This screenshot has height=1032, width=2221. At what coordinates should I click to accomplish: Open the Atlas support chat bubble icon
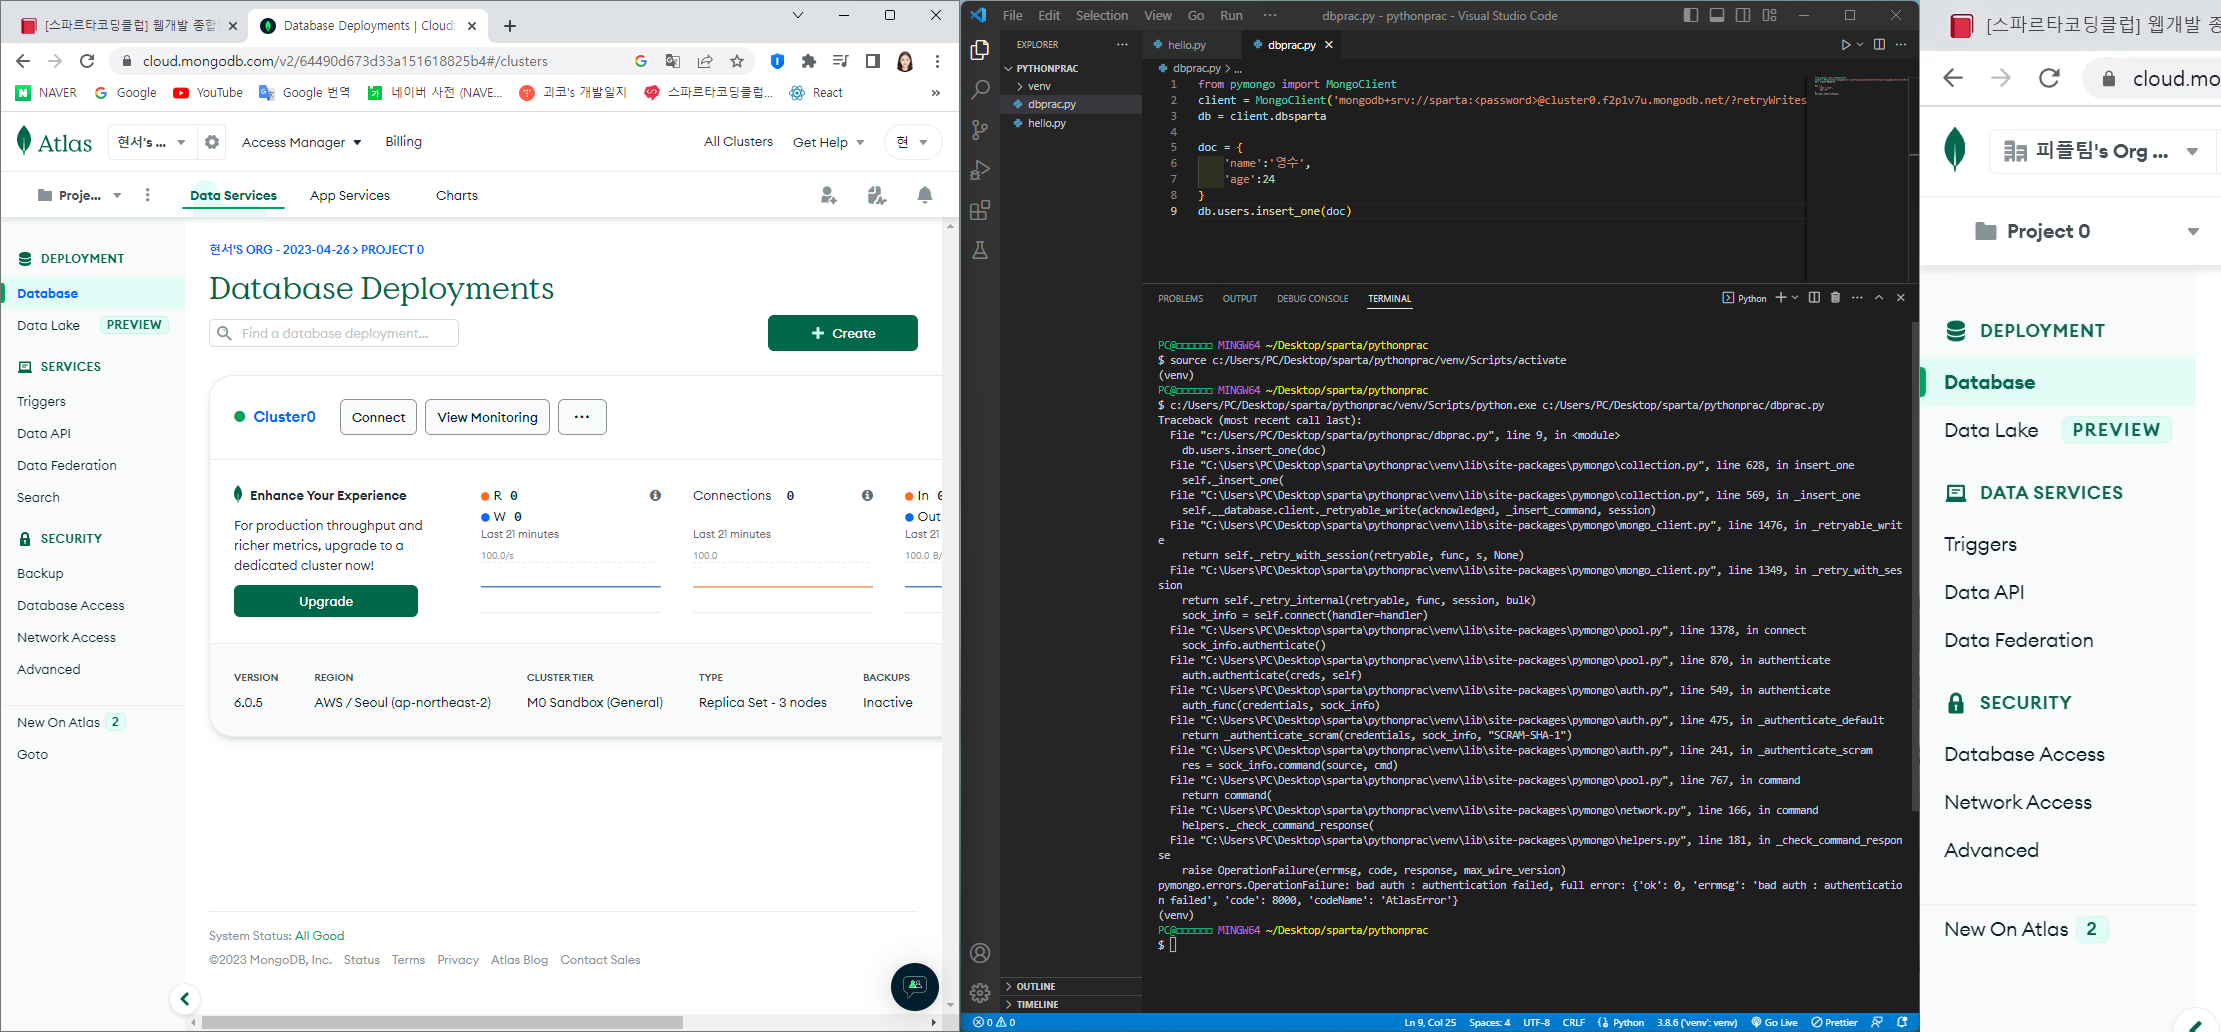(x=915, y=986)
